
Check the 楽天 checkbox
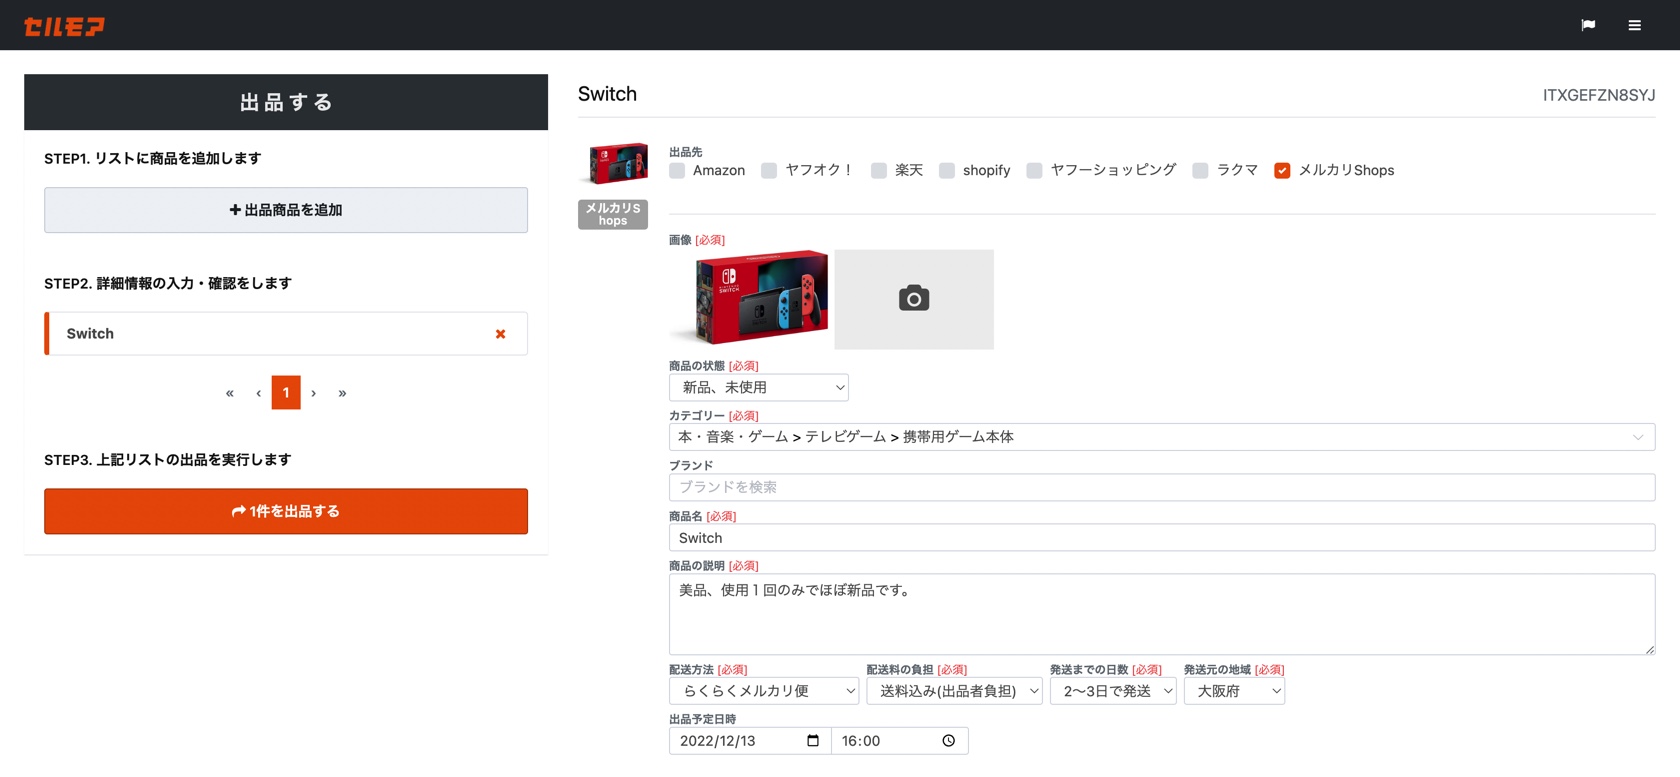click(x=879, y=171)
